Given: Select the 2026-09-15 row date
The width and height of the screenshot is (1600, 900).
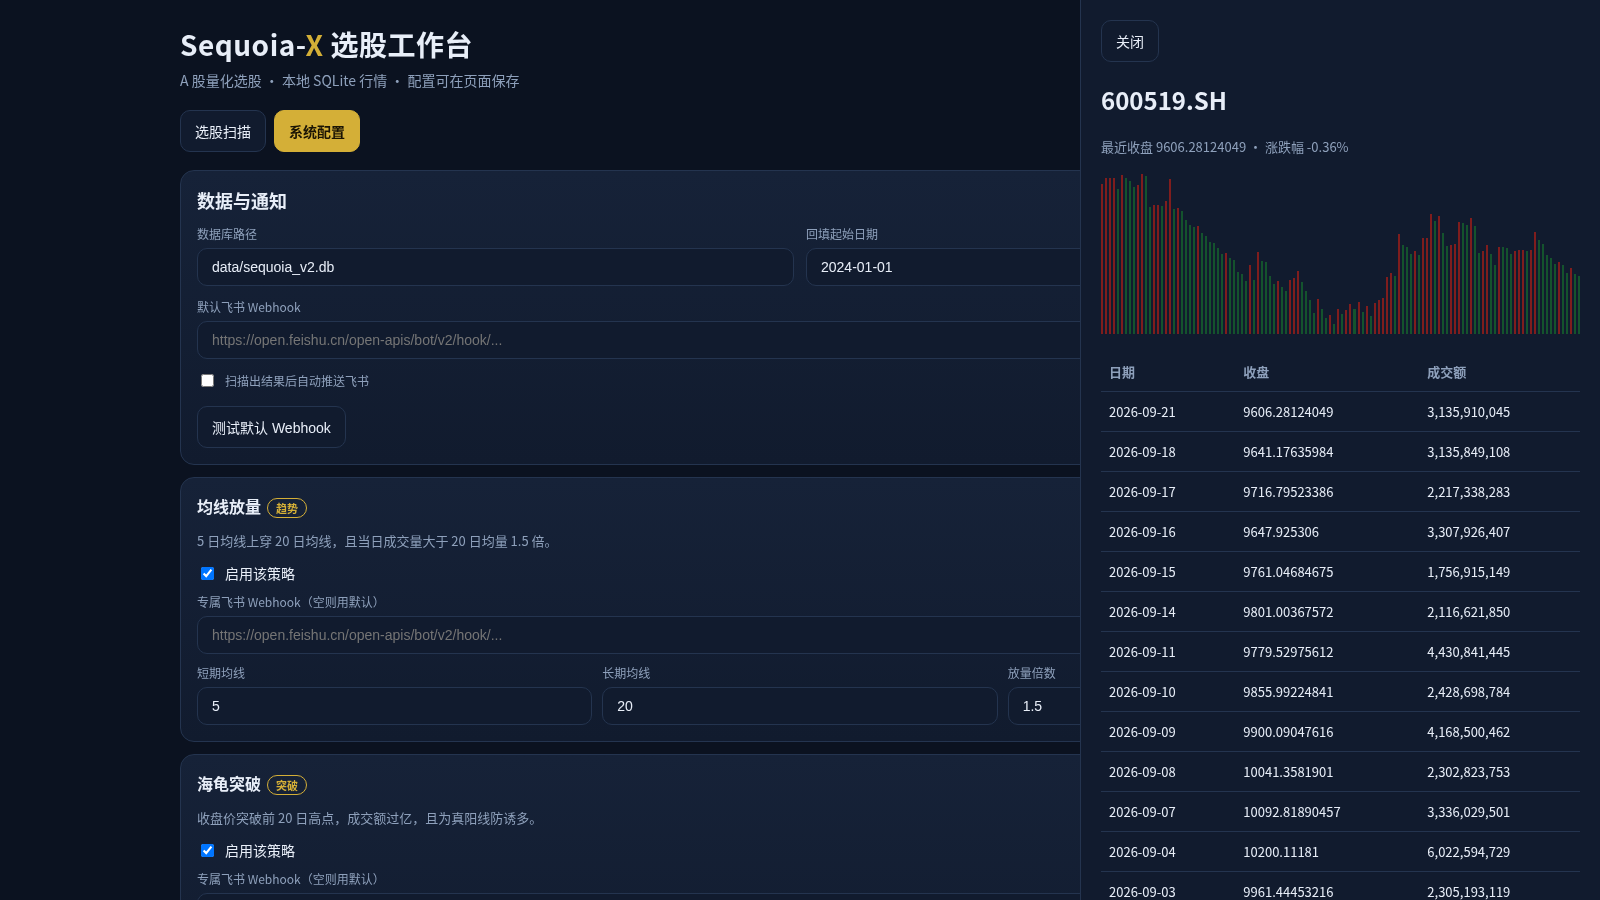Looking at the screenshot, I should pyautogui.click(x=1142, y=572).
